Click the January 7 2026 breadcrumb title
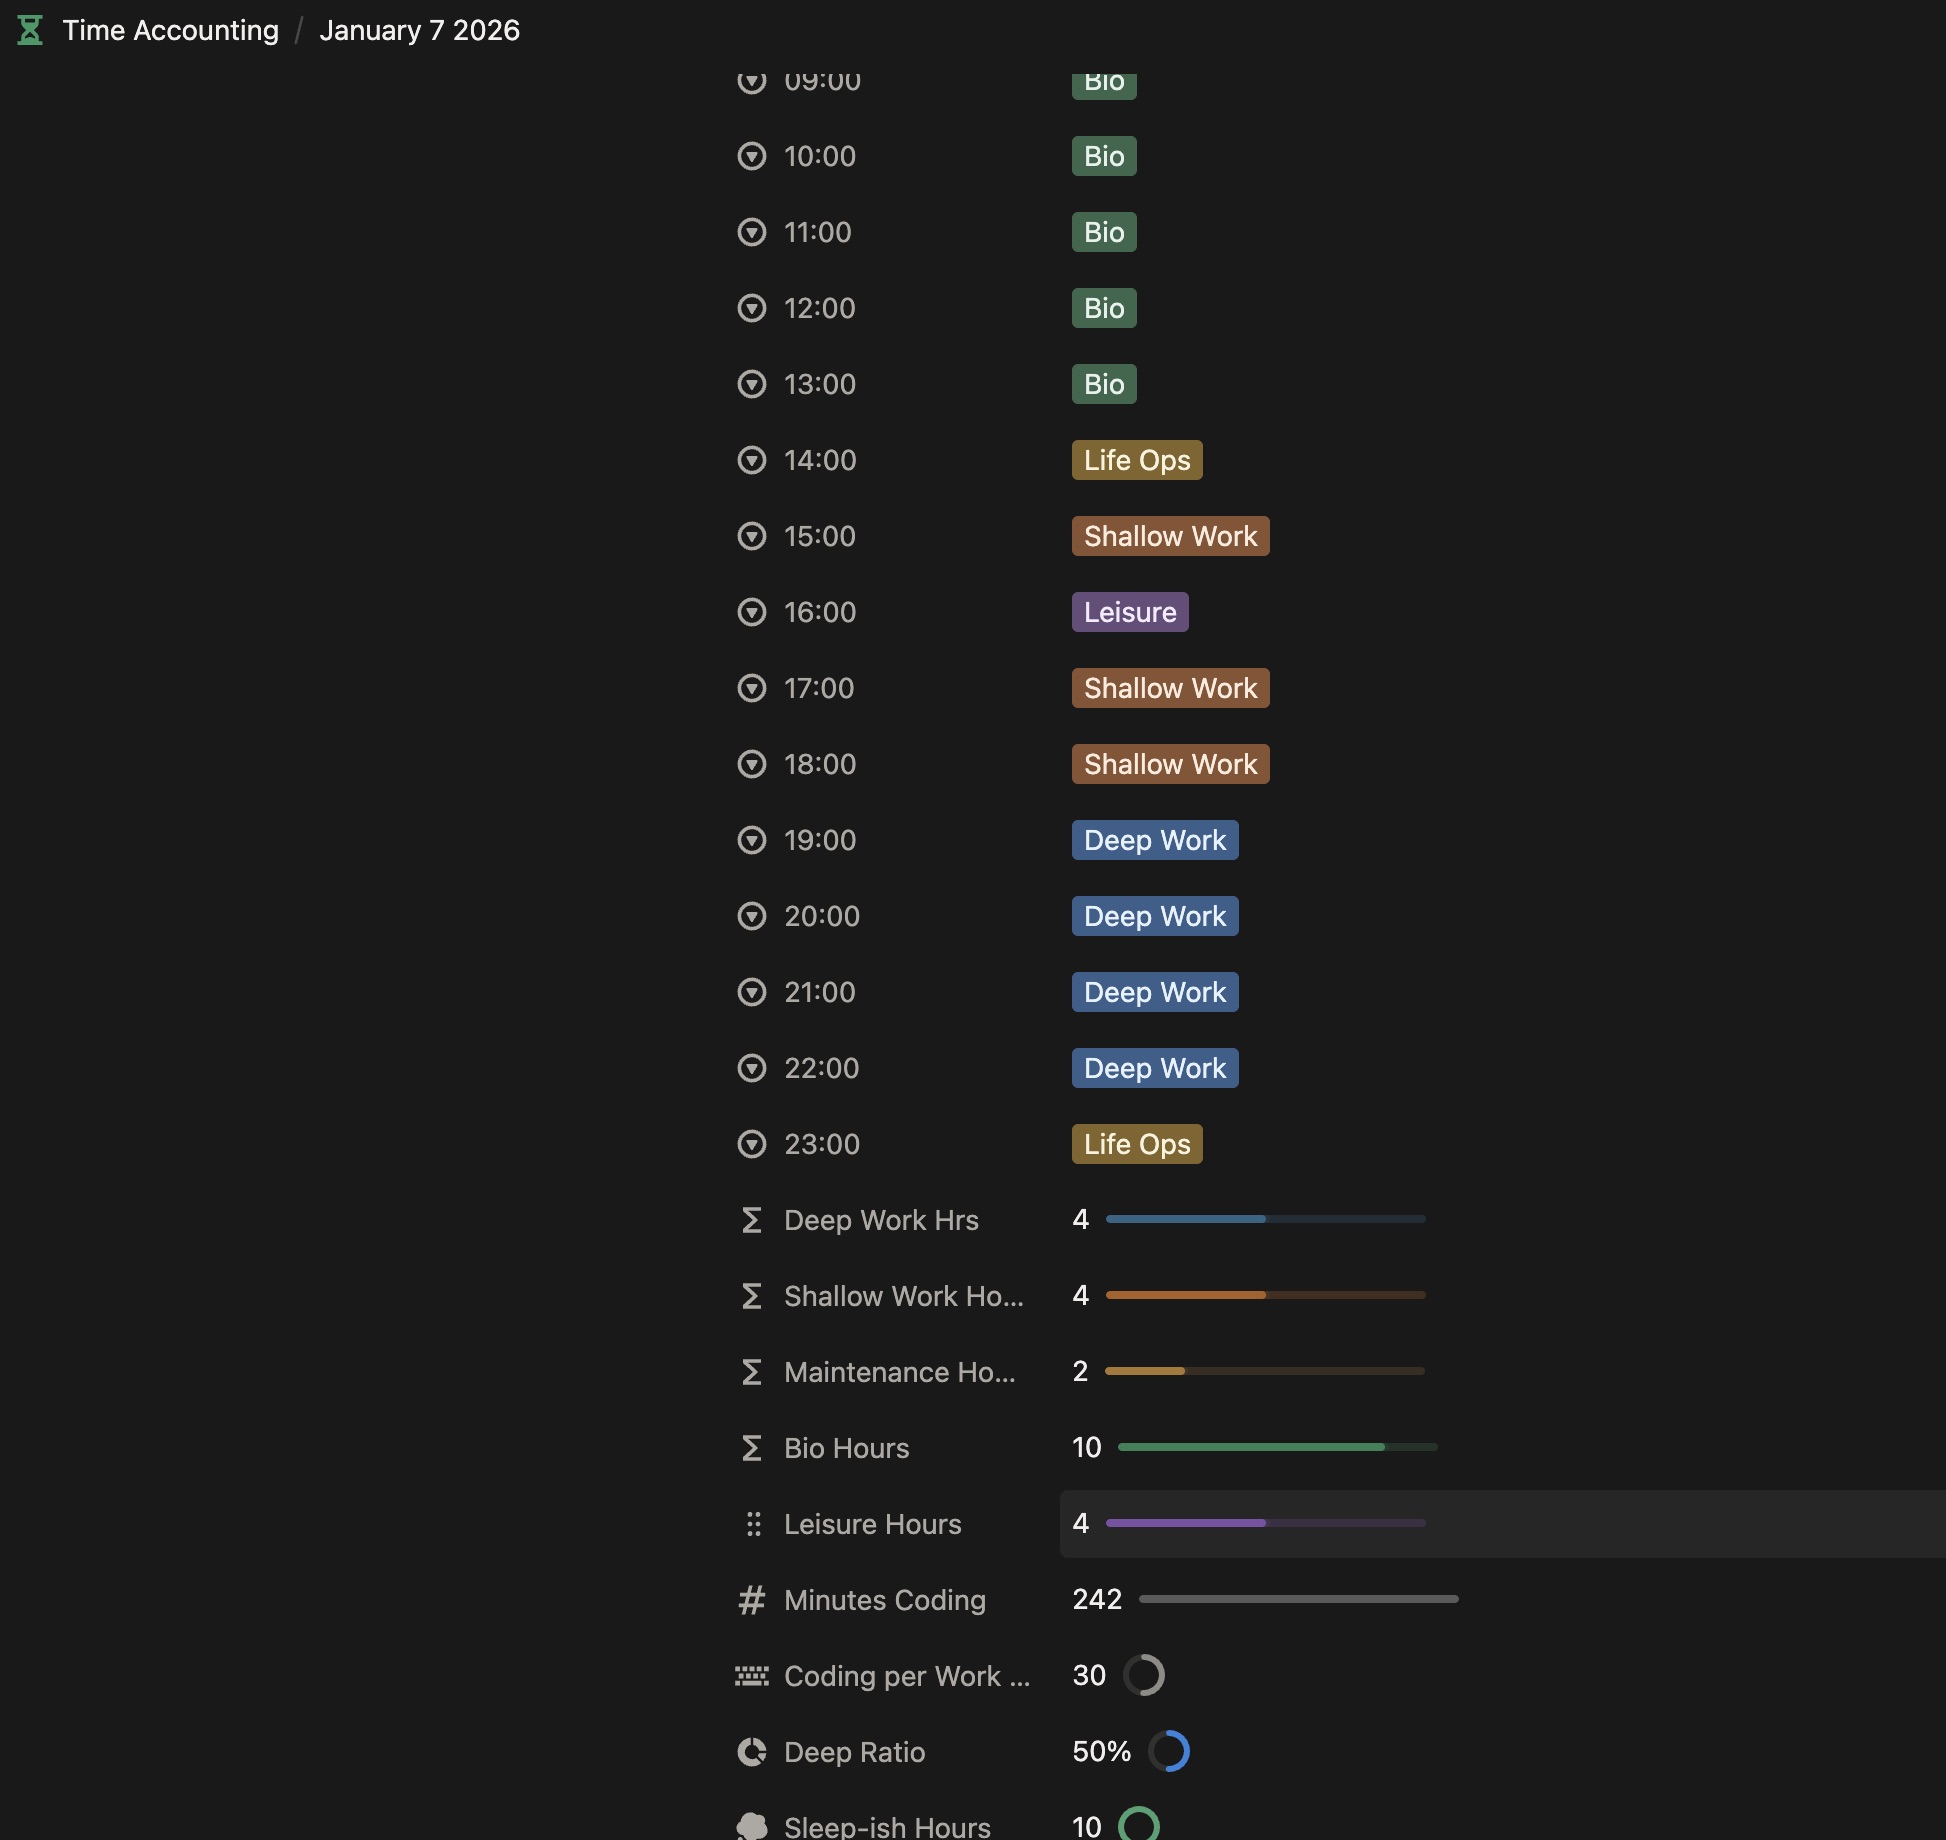Image resolution: width=1946 pixels, height=1840 pixels. [x=419, y=30]
